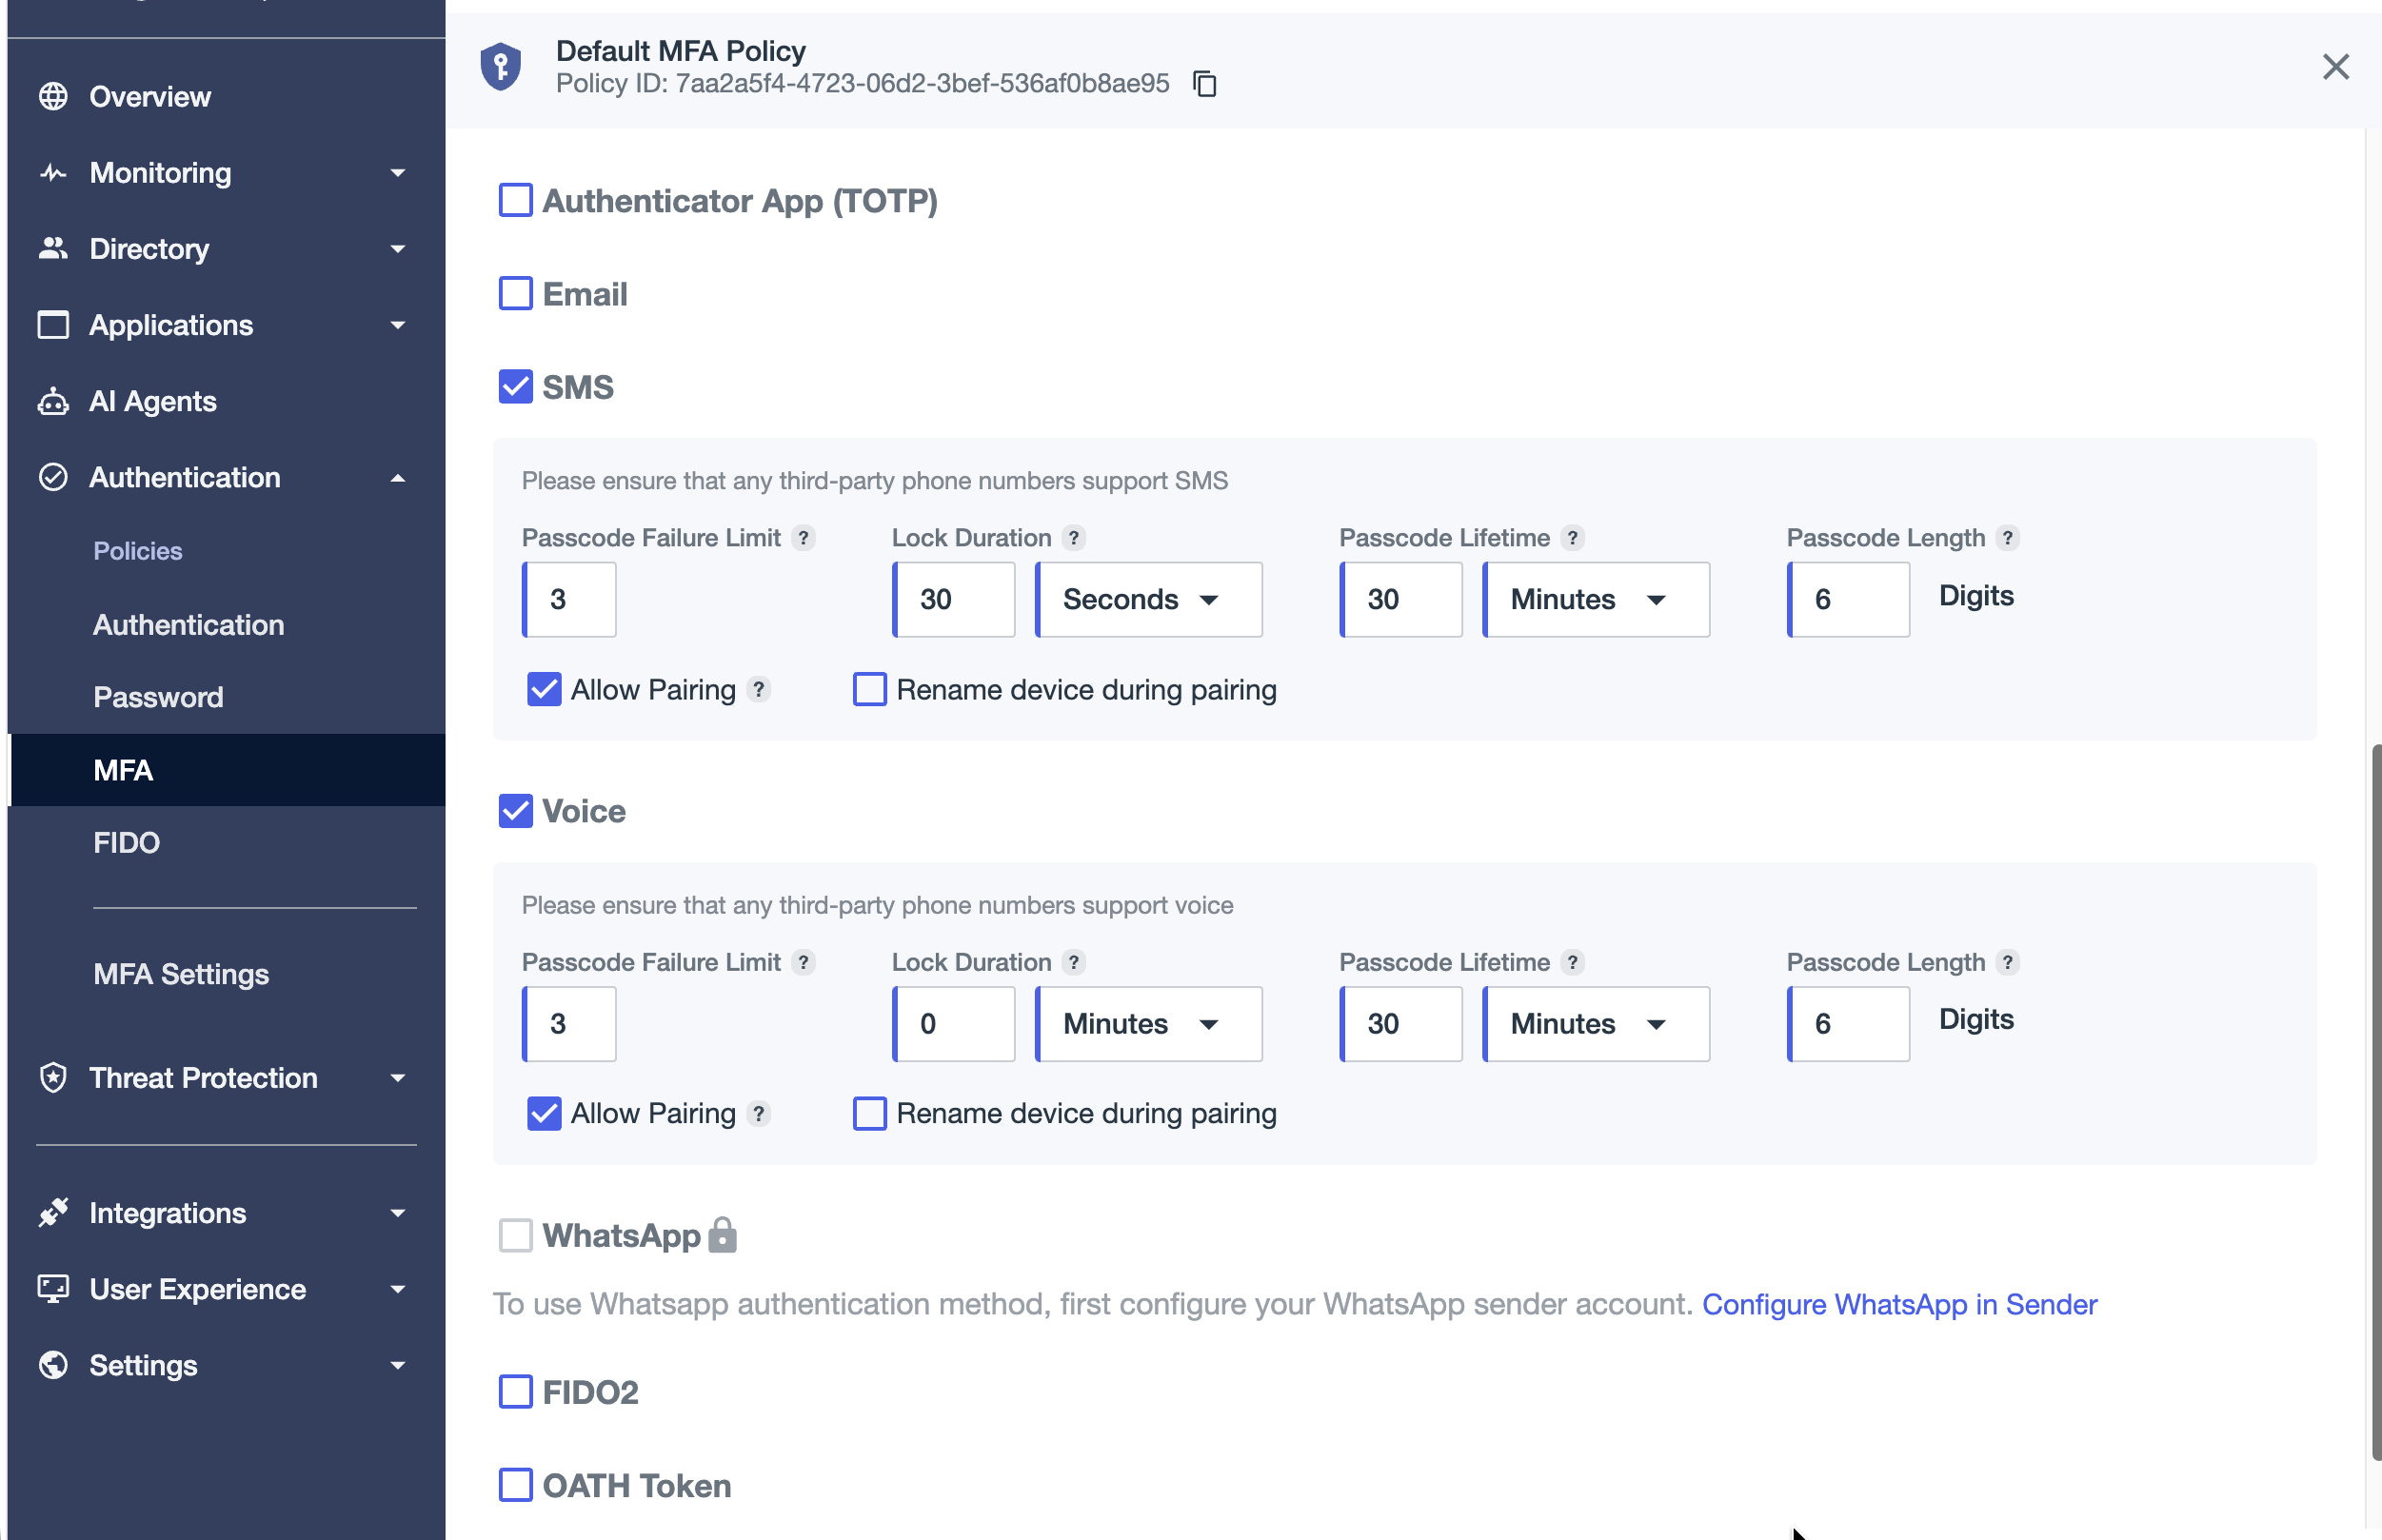Open SMS Lock Duration Seconds dropdown
Viewport: 2382px width, 1540px height.
point(1149,599)
